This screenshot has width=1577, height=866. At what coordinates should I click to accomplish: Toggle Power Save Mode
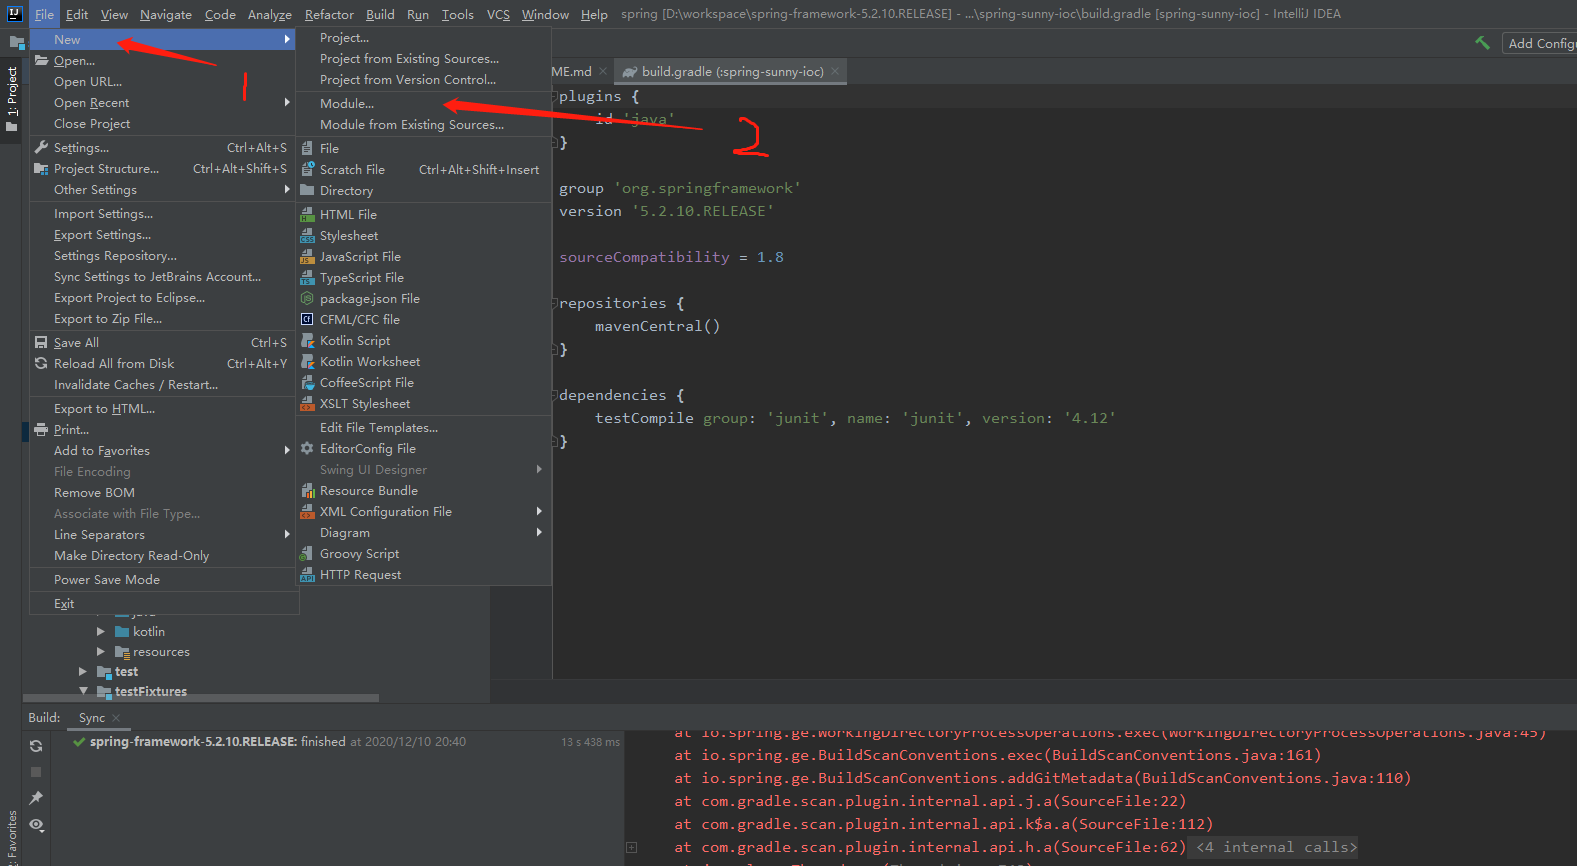point(164,580)
